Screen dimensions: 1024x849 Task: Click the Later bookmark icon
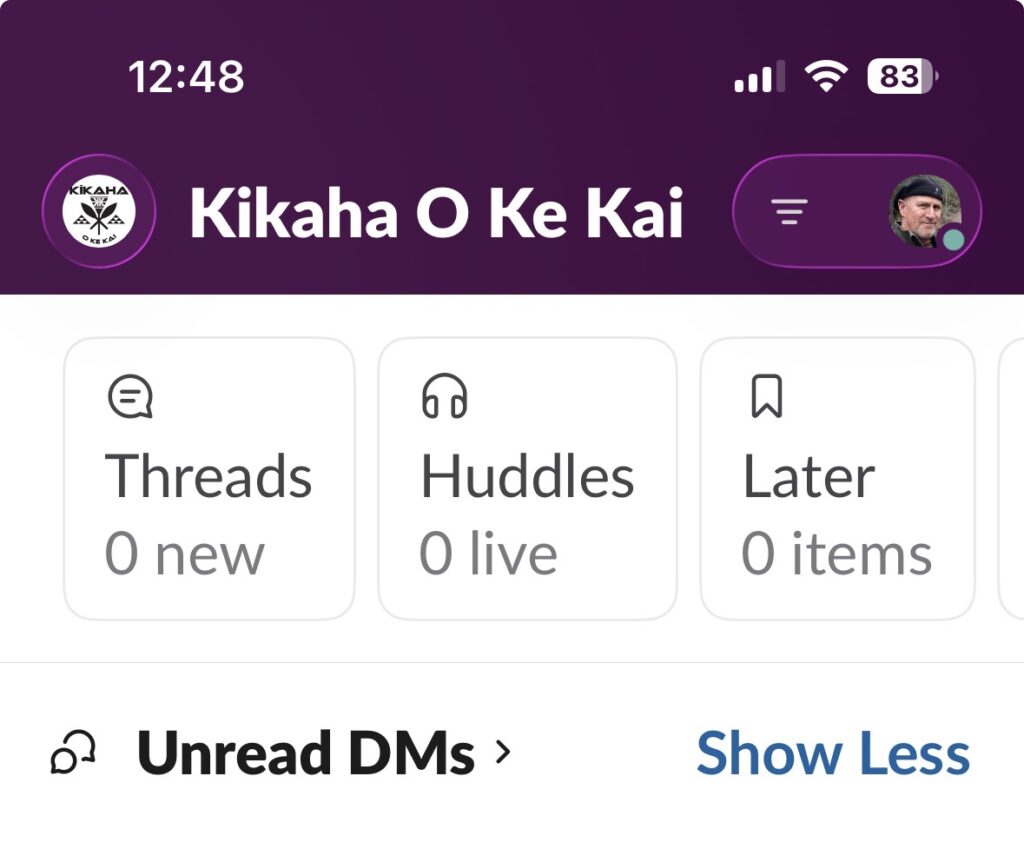click(766, 397)
